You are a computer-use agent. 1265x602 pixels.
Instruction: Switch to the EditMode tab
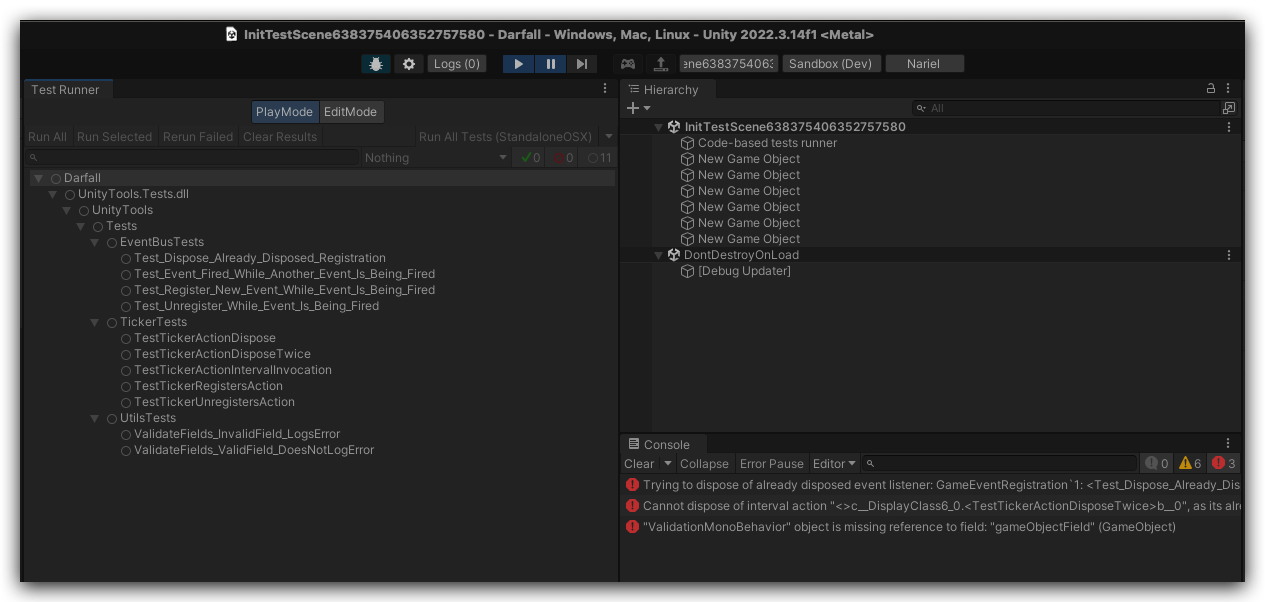tap(350, 112)
